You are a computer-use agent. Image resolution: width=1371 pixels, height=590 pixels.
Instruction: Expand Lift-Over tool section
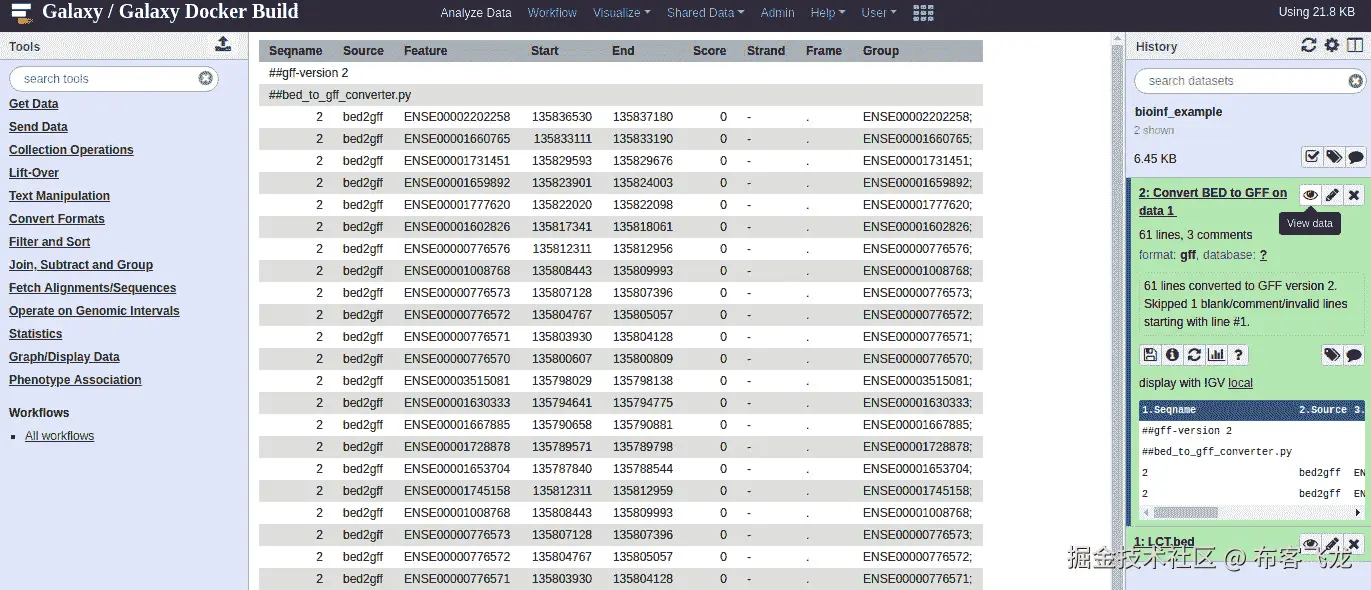pos(34,173)
